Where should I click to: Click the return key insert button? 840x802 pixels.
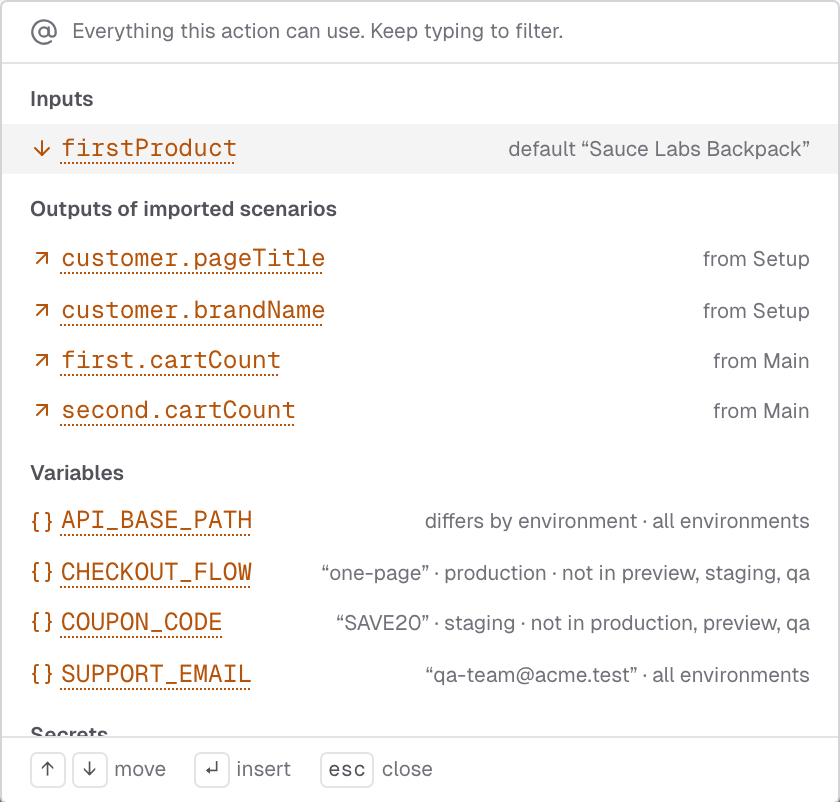(212, 770)
